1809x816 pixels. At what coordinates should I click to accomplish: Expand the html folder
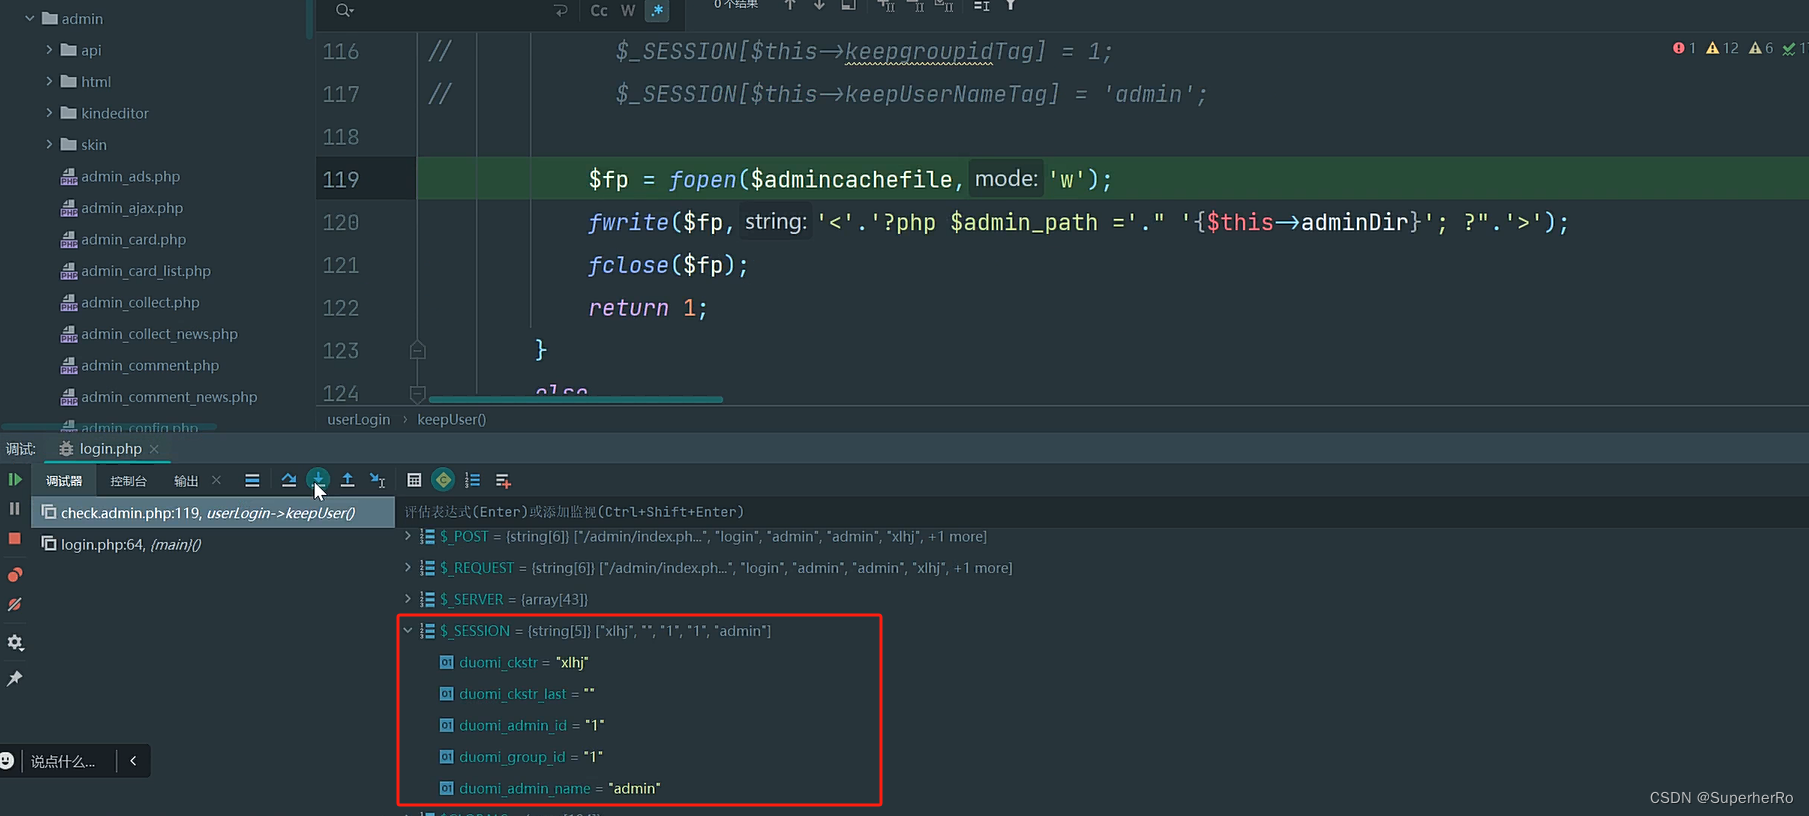tap(49, 81)
